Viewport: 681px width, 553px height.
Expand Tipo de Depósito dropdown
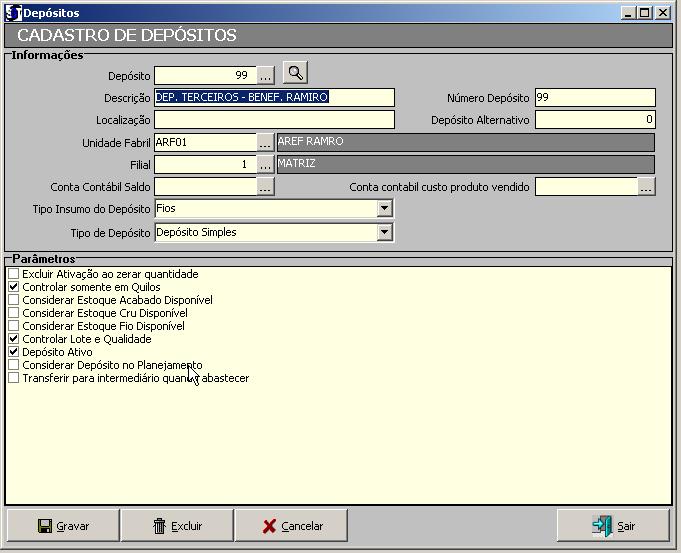click(x=384, y=232)
